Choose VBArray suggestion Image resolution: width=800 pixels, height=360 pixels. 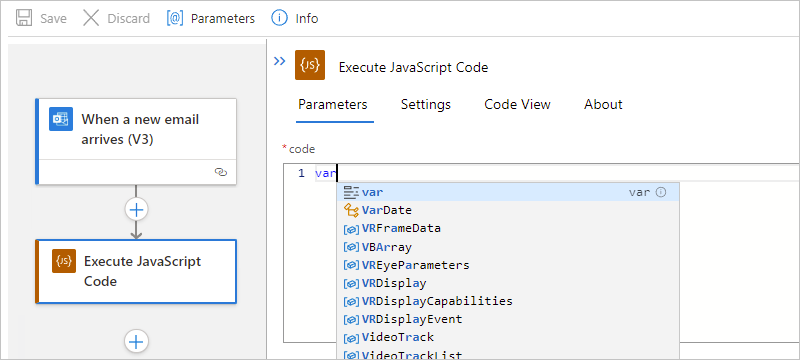pos(508,247)
